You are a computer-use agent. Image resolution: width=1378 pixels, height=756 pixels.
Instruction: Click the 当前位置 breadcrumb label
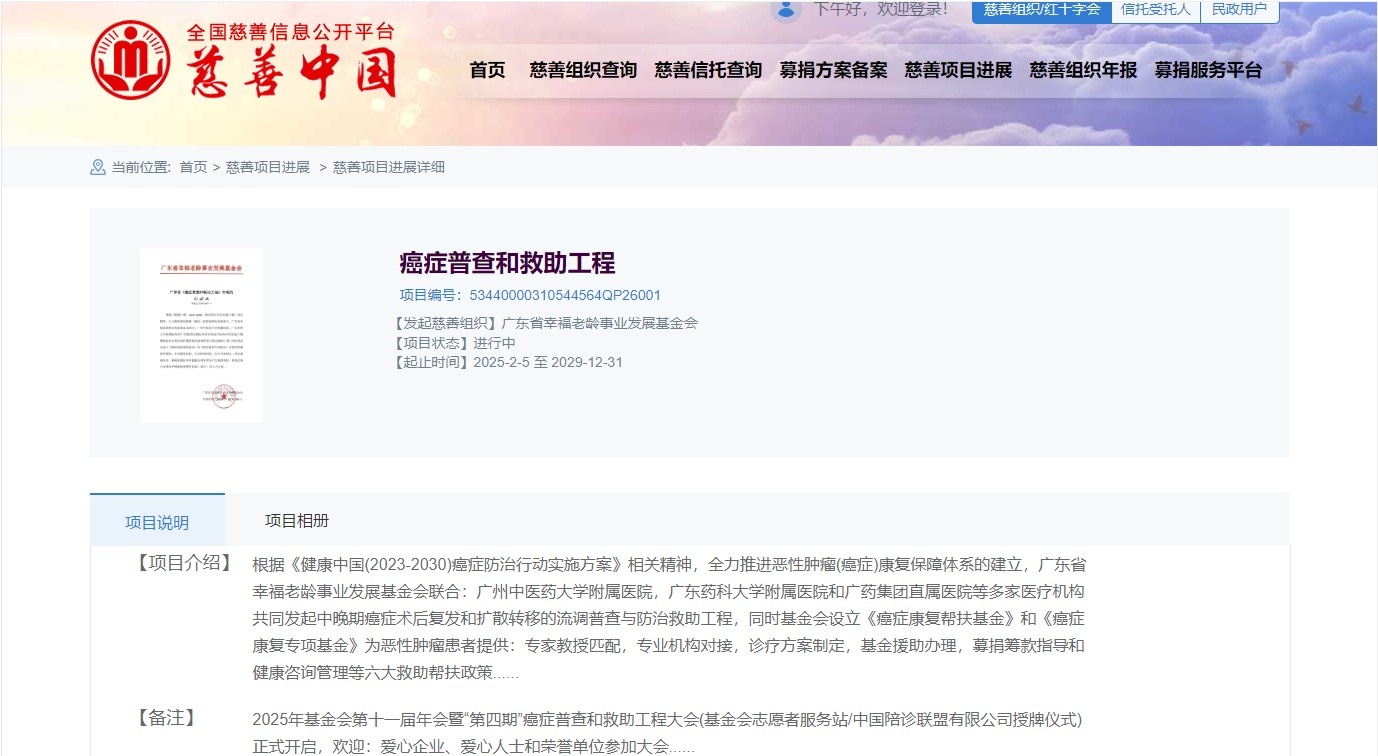point(141,167)
